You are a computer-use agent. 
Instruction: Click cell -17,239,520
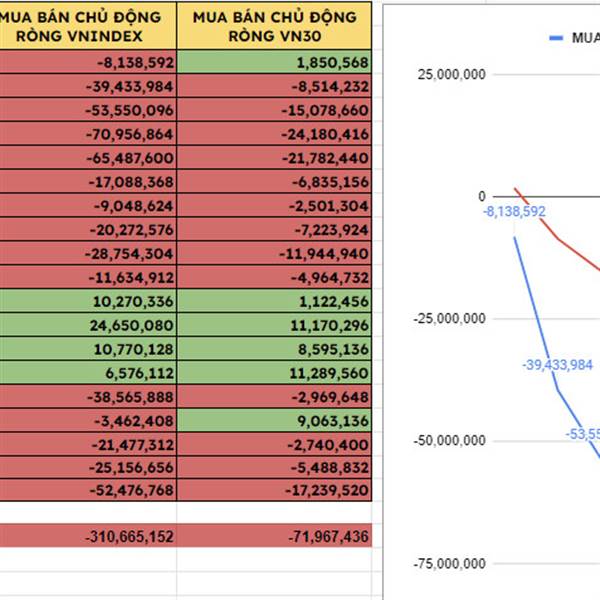click(274, 489)
